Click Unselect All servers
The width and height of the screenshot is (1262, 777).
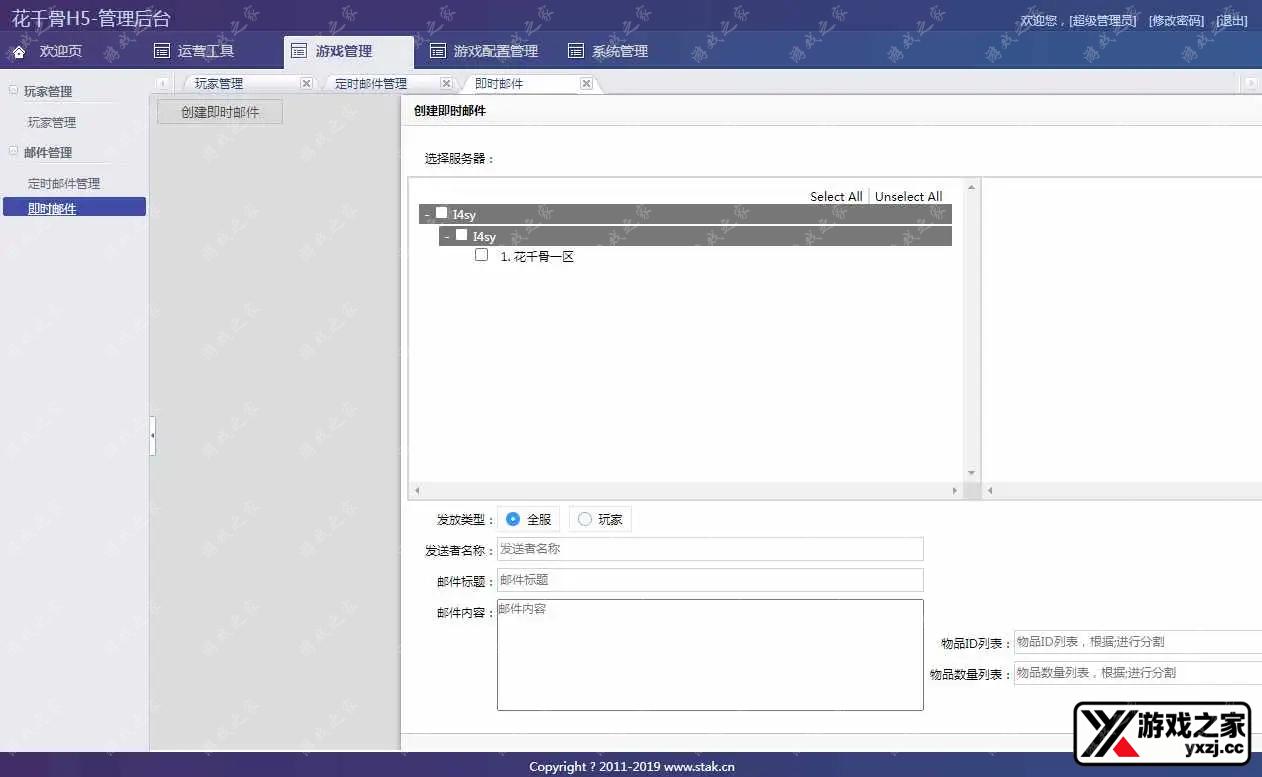point(908,197)
